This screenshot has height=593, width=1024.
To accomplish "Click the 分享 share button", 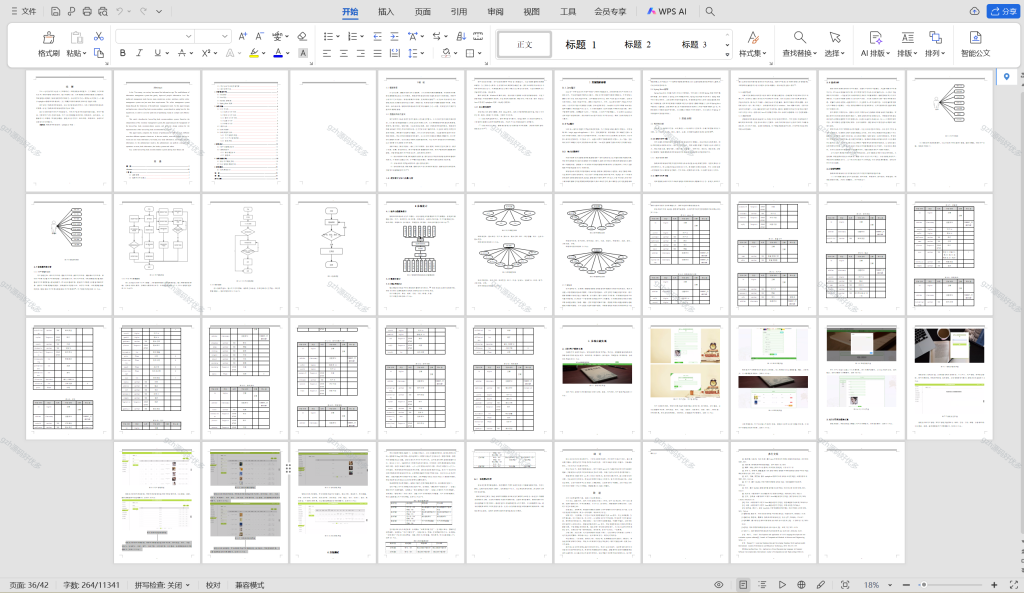I will 1003,11.
